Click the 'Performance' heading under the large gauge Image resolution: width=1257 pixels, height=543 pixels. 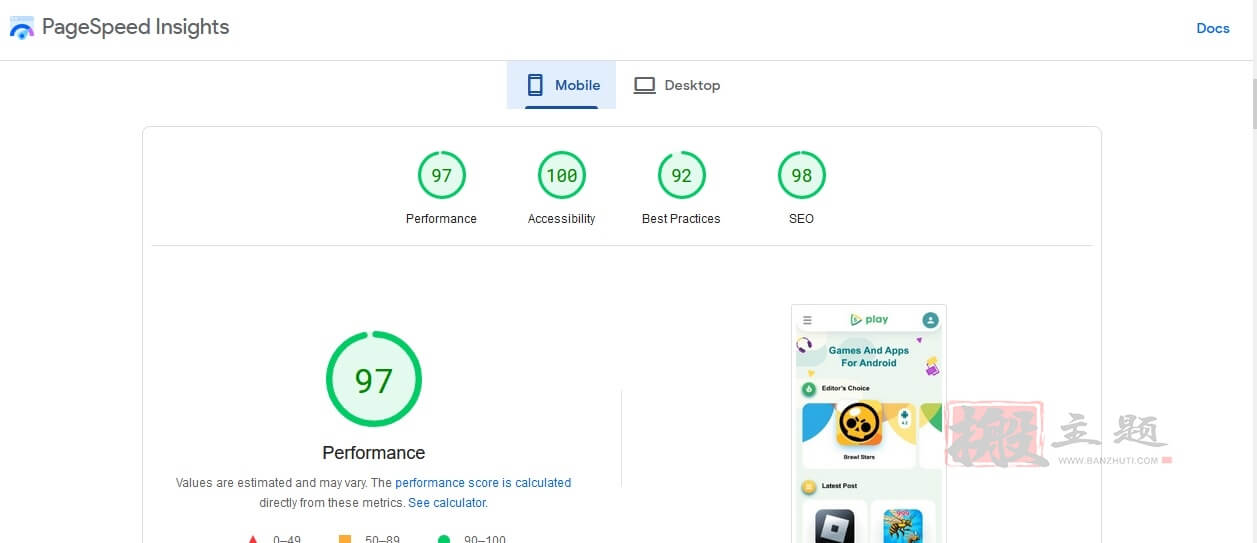[374, 453]
